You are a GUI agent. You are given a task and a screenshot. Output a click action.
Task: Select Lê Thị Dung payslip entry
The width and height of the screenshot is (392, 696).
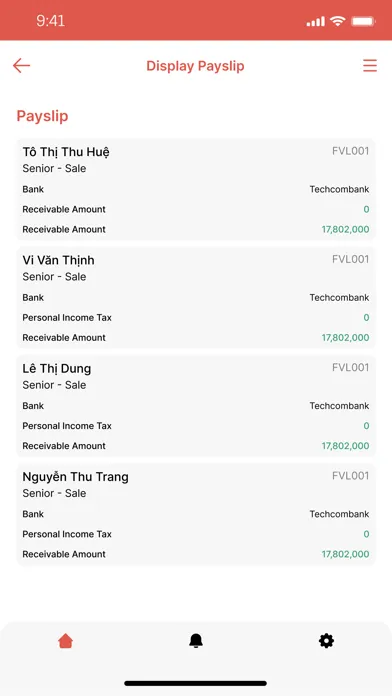tap(196, 406)
